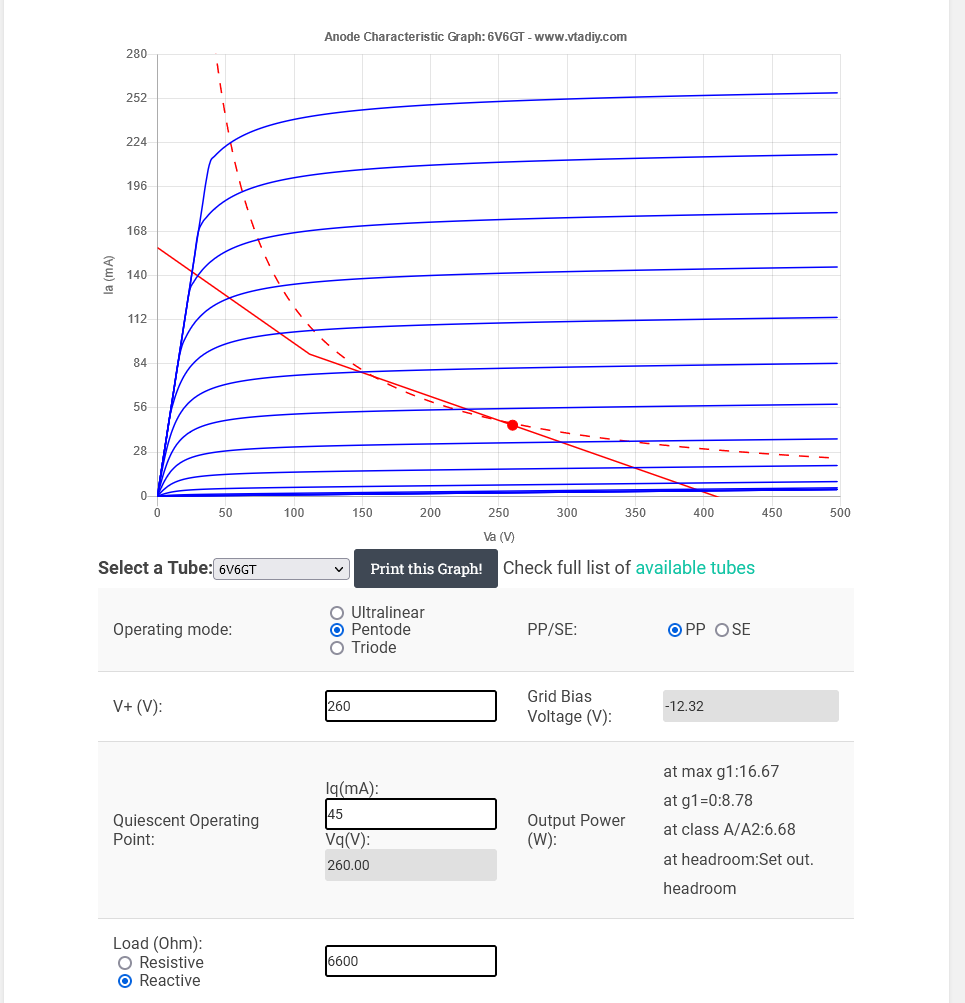Image resolution: width=965 pixels, height=1003 pixels.
Task: Choose the Reactive load radio button
Action: pos(125,981)
